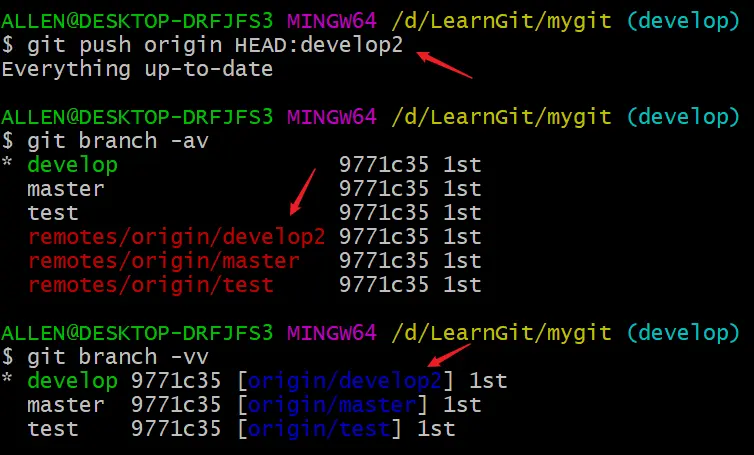Click the 'remotes/origin/master' entry
The width and height of the screenshot is (754, 455).
[163, 261]
